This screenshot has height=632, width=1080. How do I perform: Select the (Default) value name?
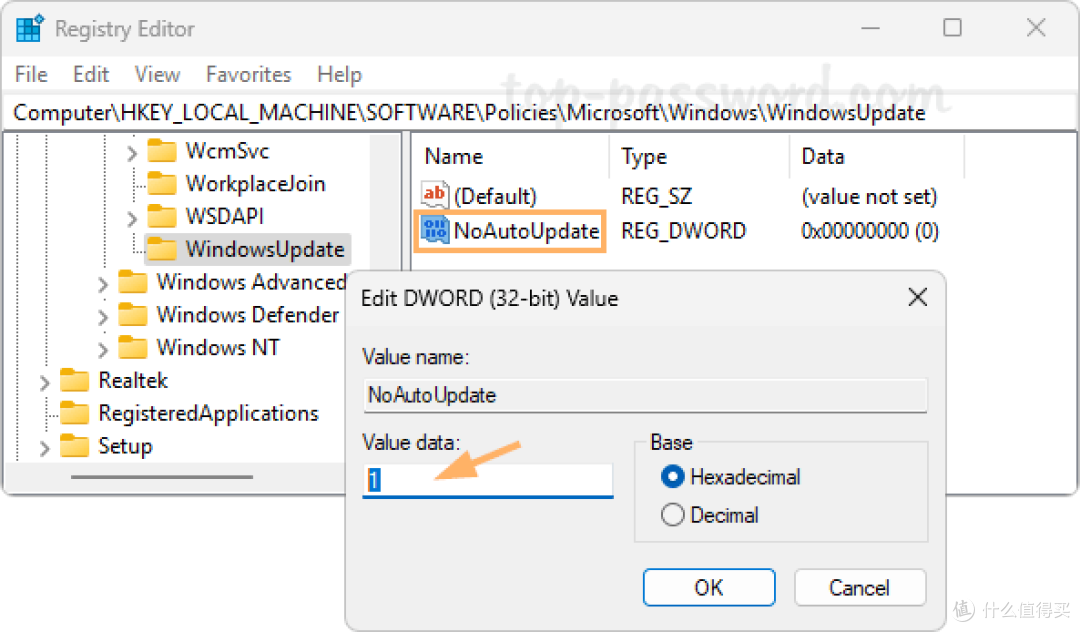point(495,196)
